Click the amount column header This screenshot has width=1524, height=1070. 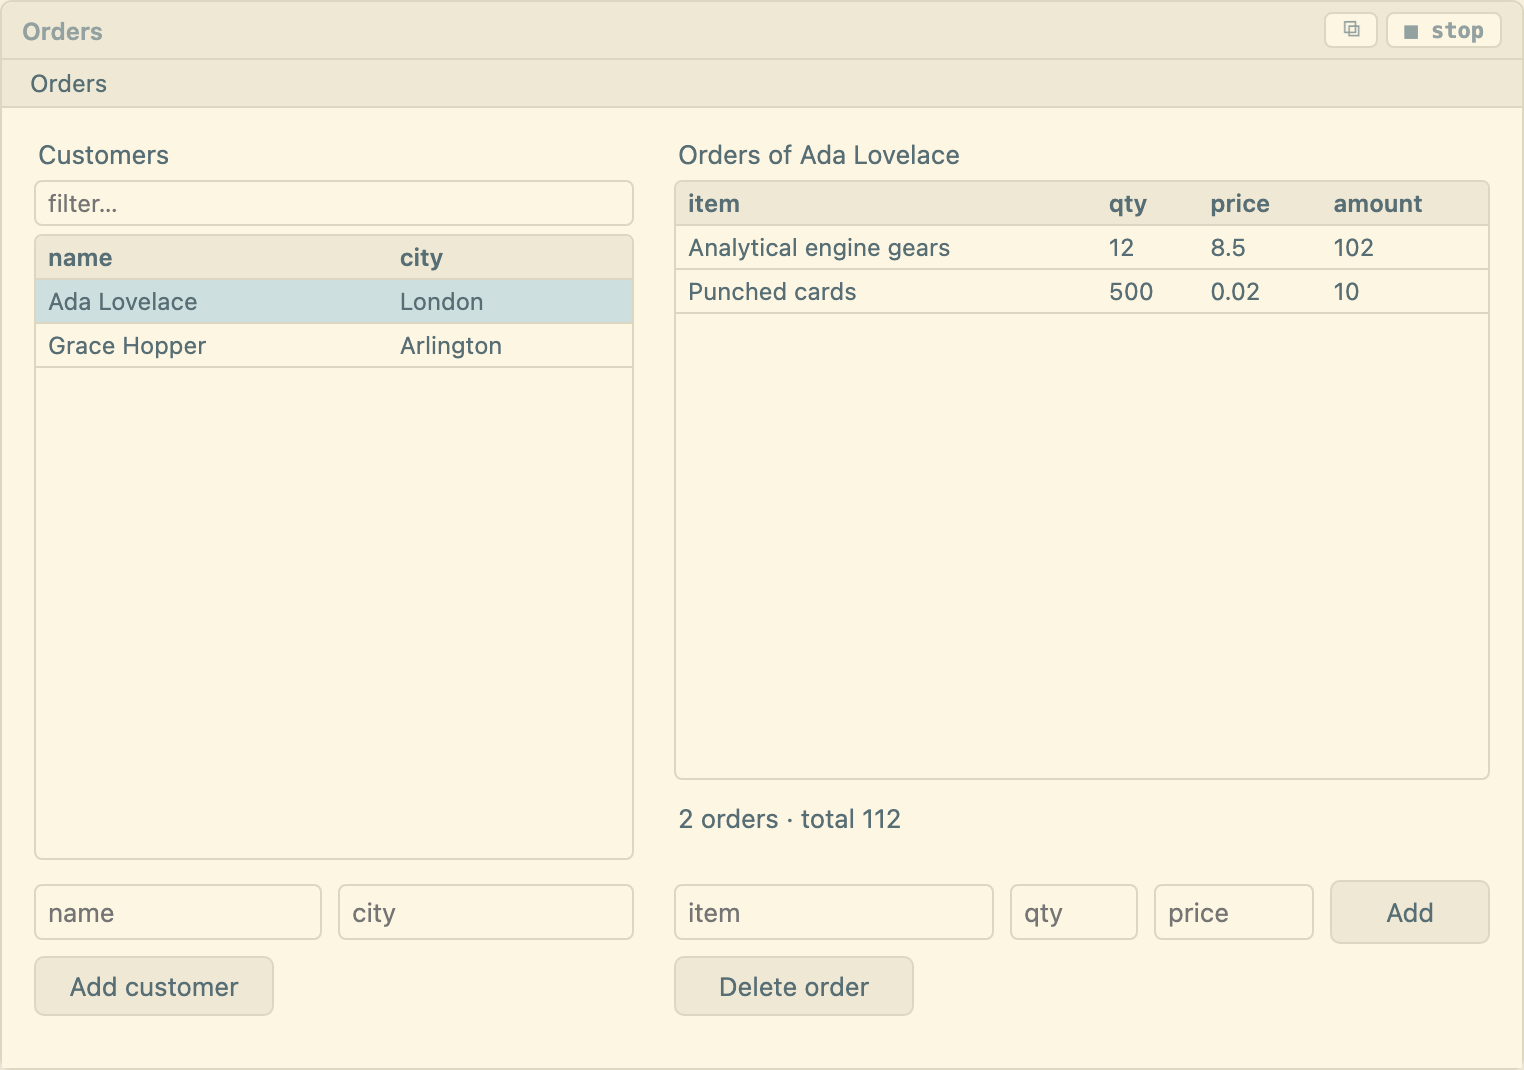pos(1377,204)
